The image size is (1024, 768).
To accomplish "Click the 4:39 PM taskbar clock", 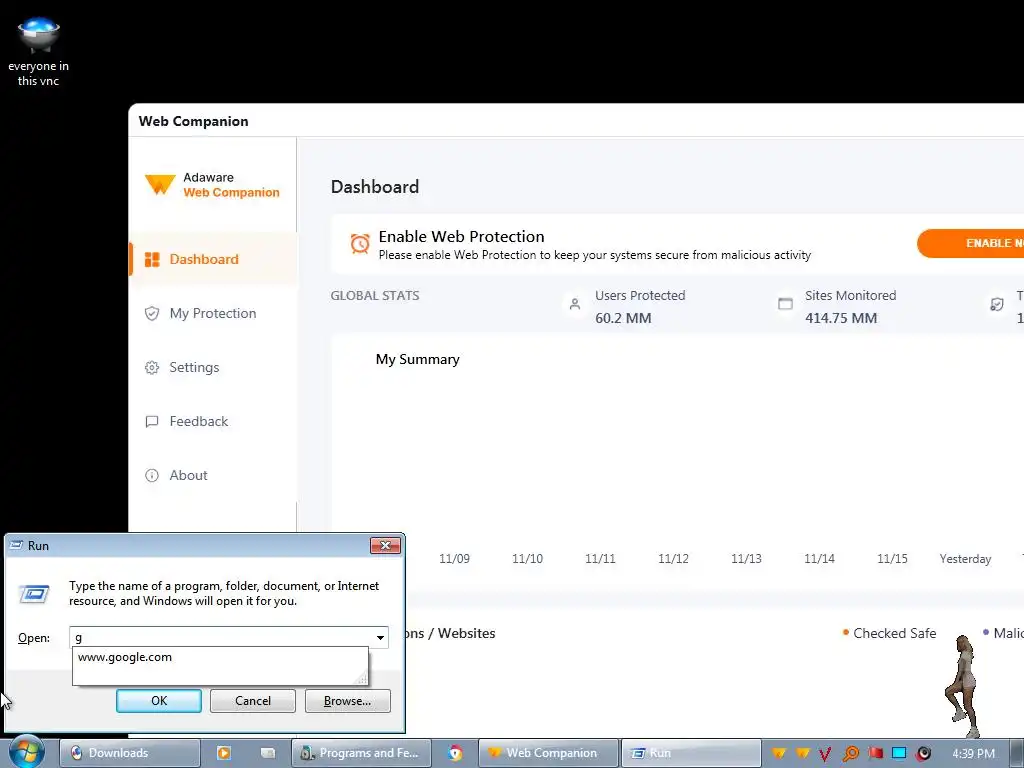I will pyautogui.click(x=973, y=754).
